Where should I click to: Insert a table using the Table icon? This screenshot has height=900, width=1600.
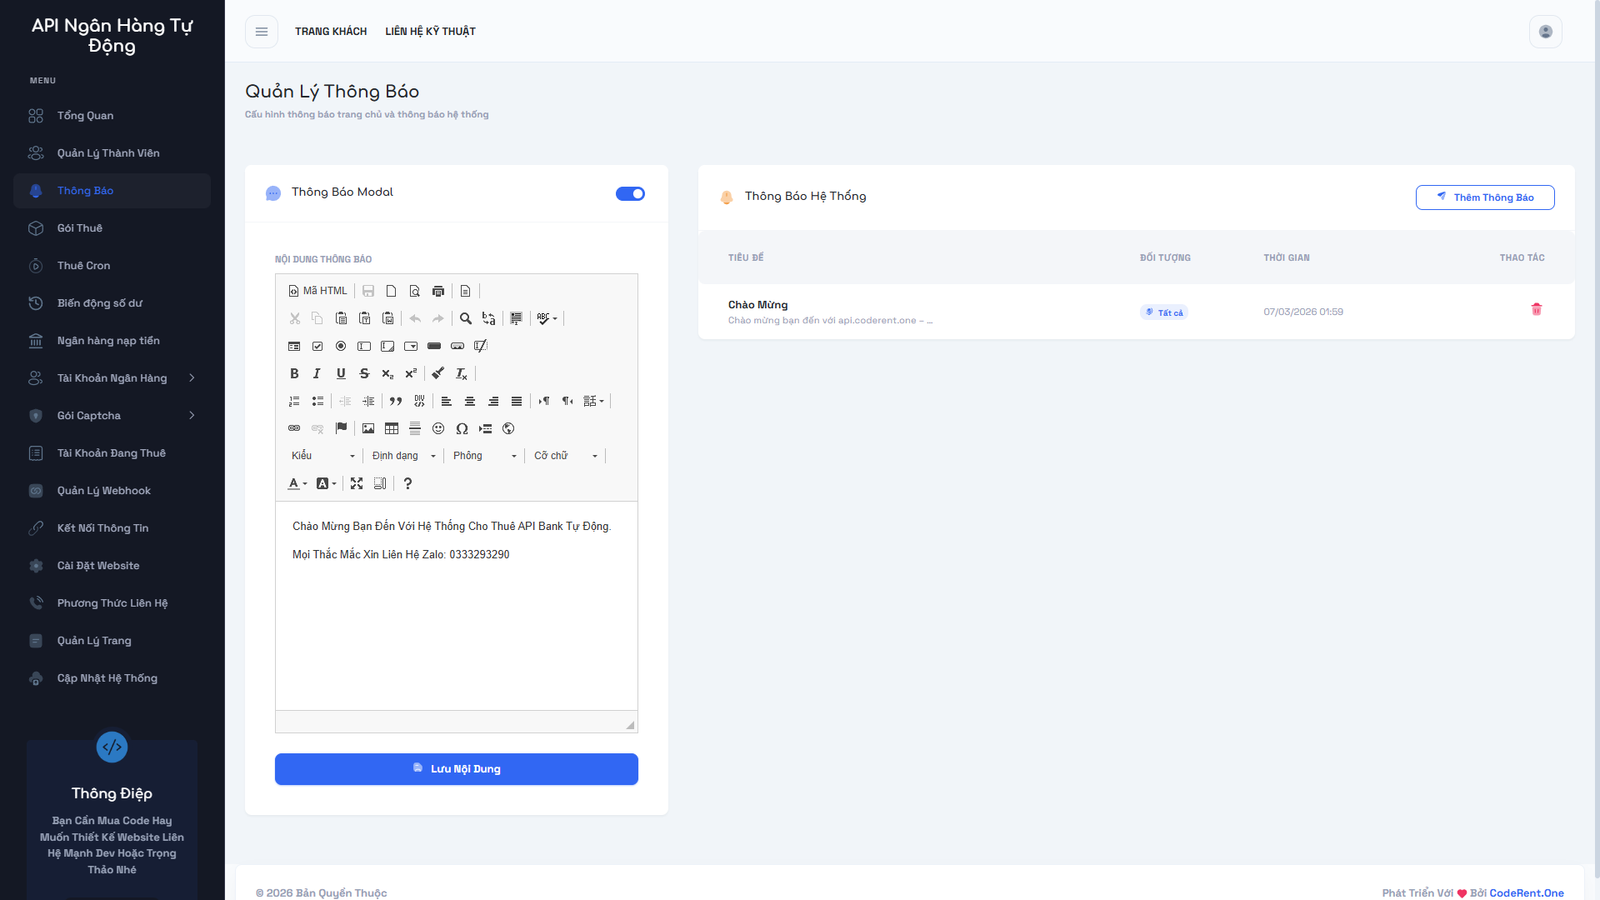[390, 428]
